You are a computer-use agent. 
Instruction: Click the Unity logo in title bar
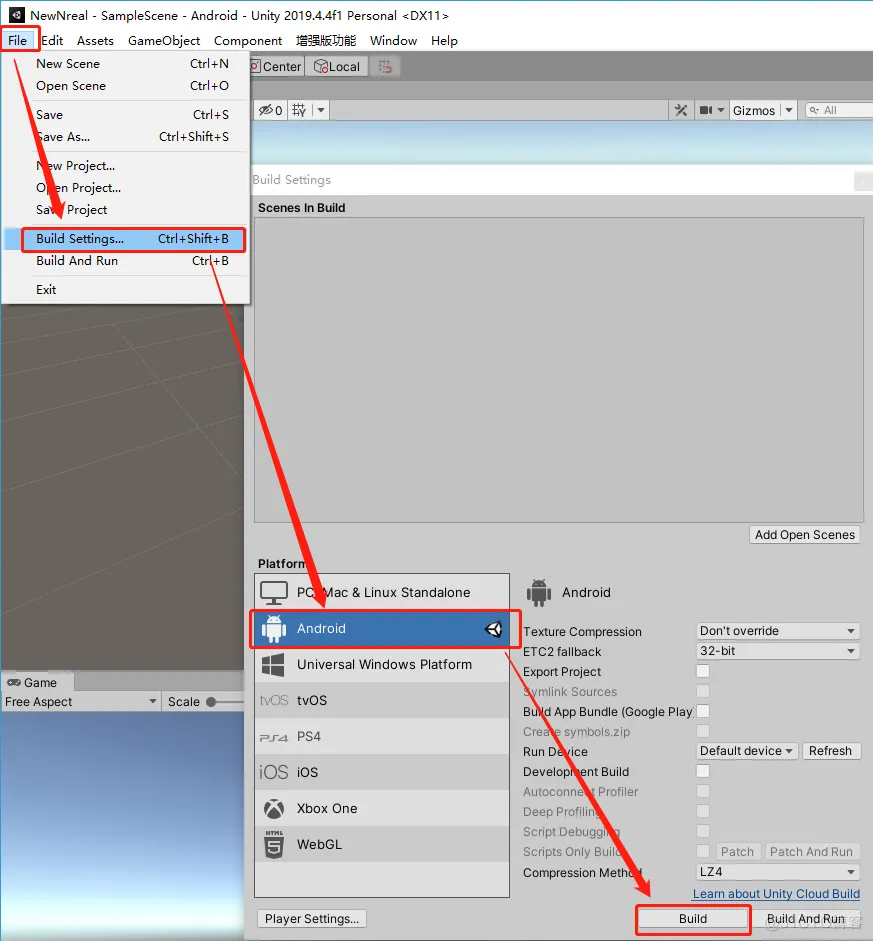click(x=16, y=15)
